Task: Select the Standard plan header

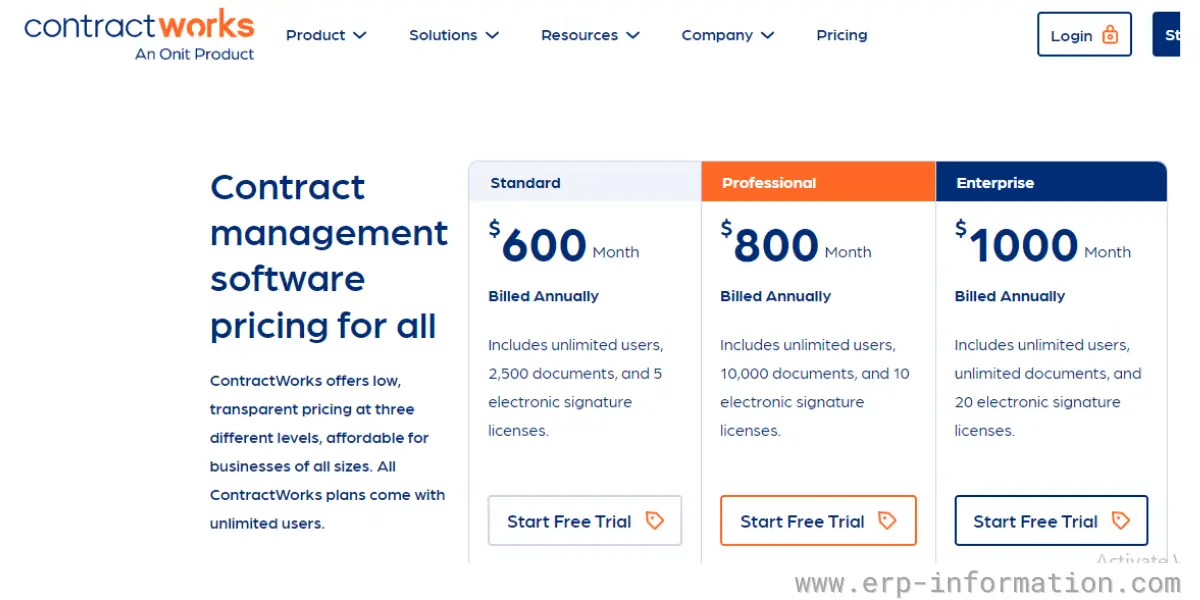Action: tap(585, 182)
